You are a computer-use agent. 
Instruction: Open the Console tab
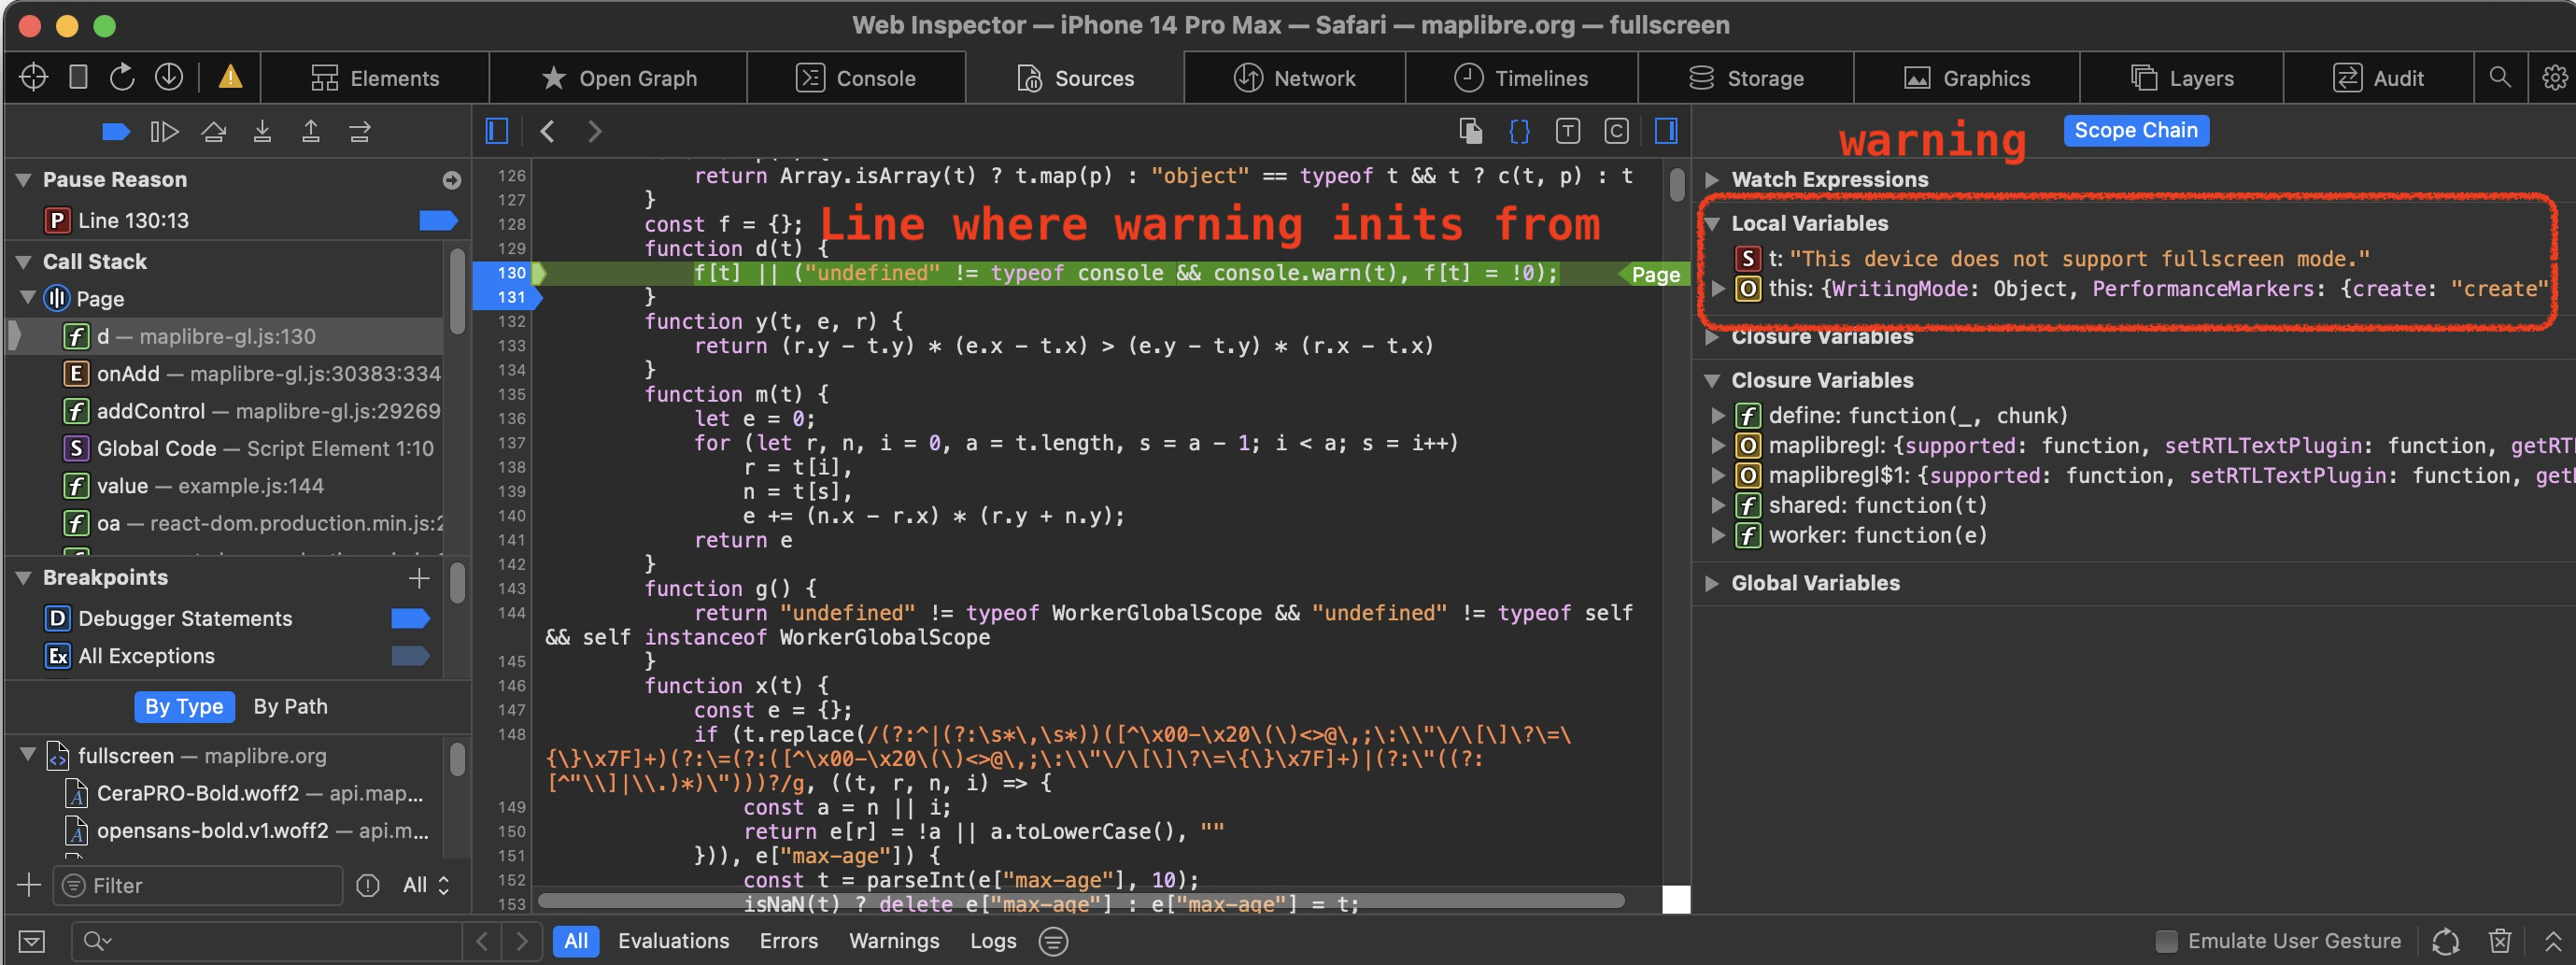857,77
